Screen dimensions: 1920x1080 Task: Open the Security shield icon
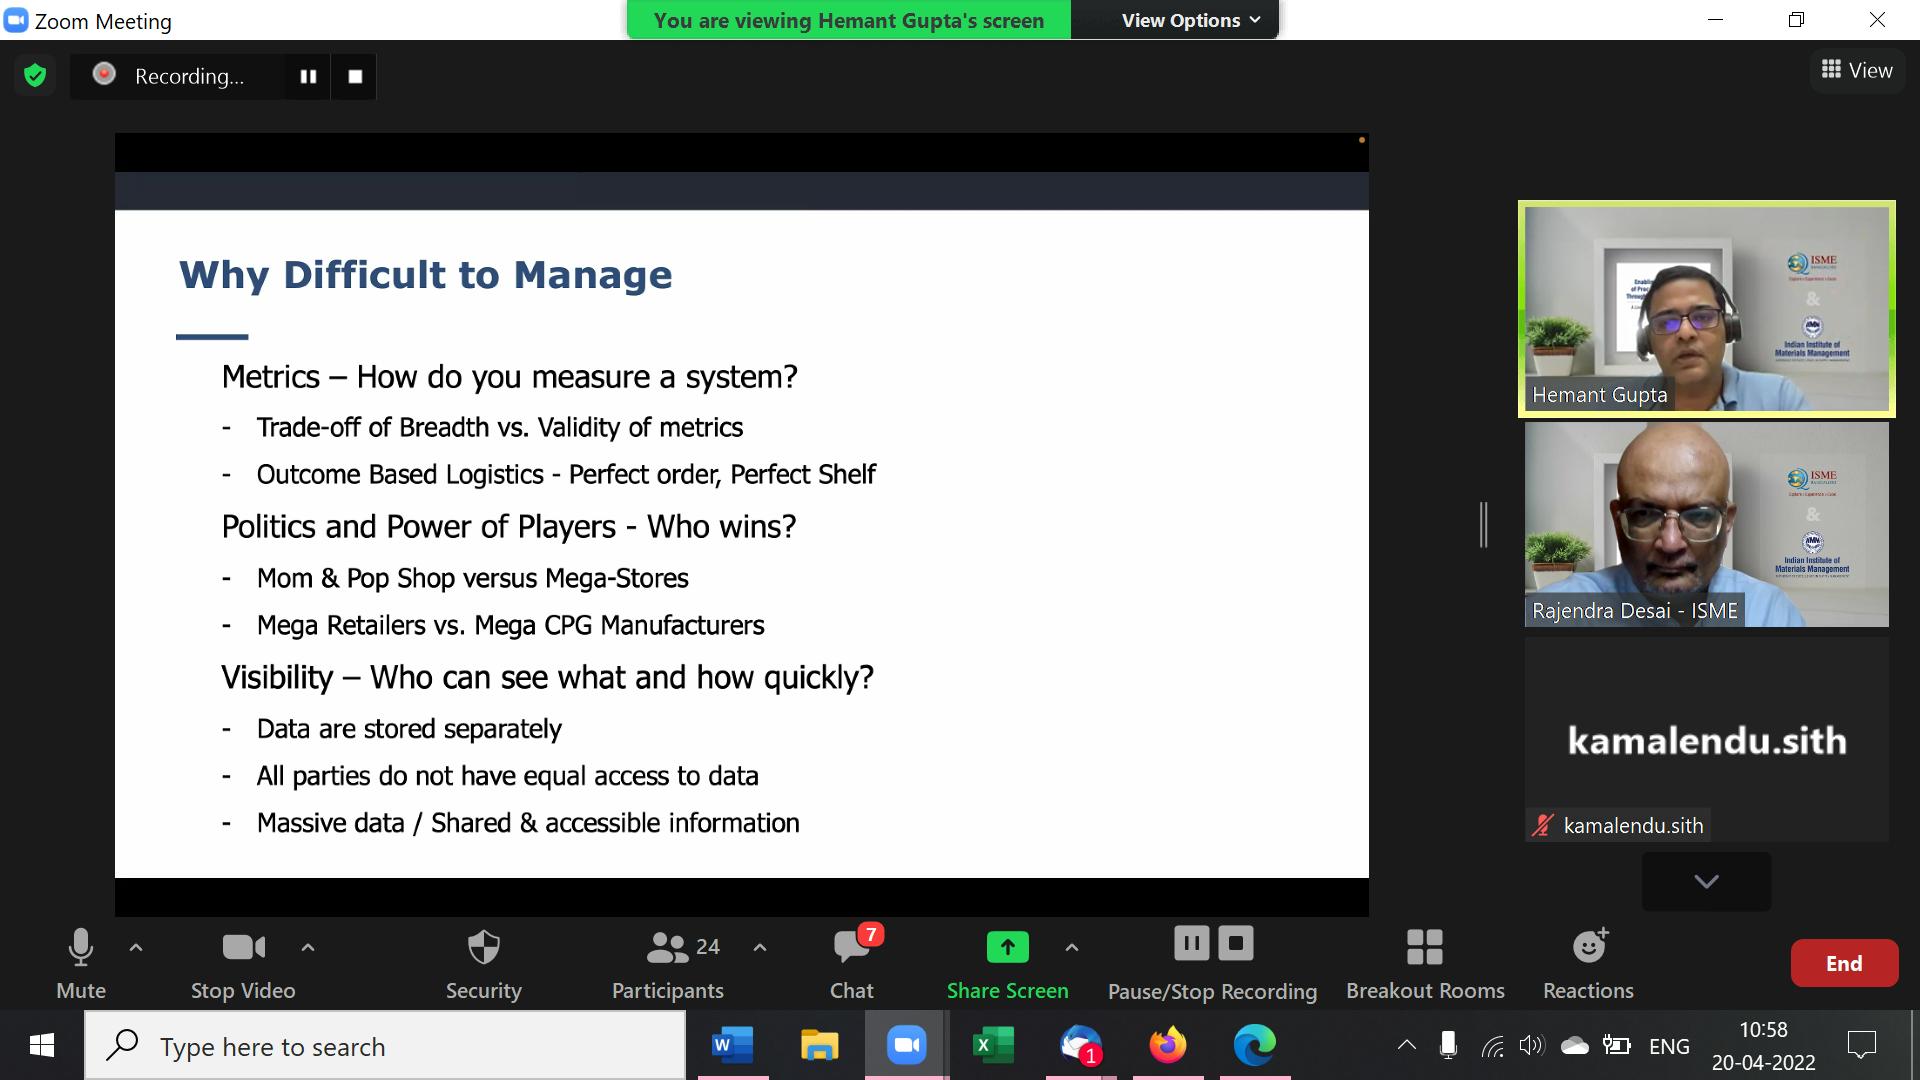click(483, 948)
